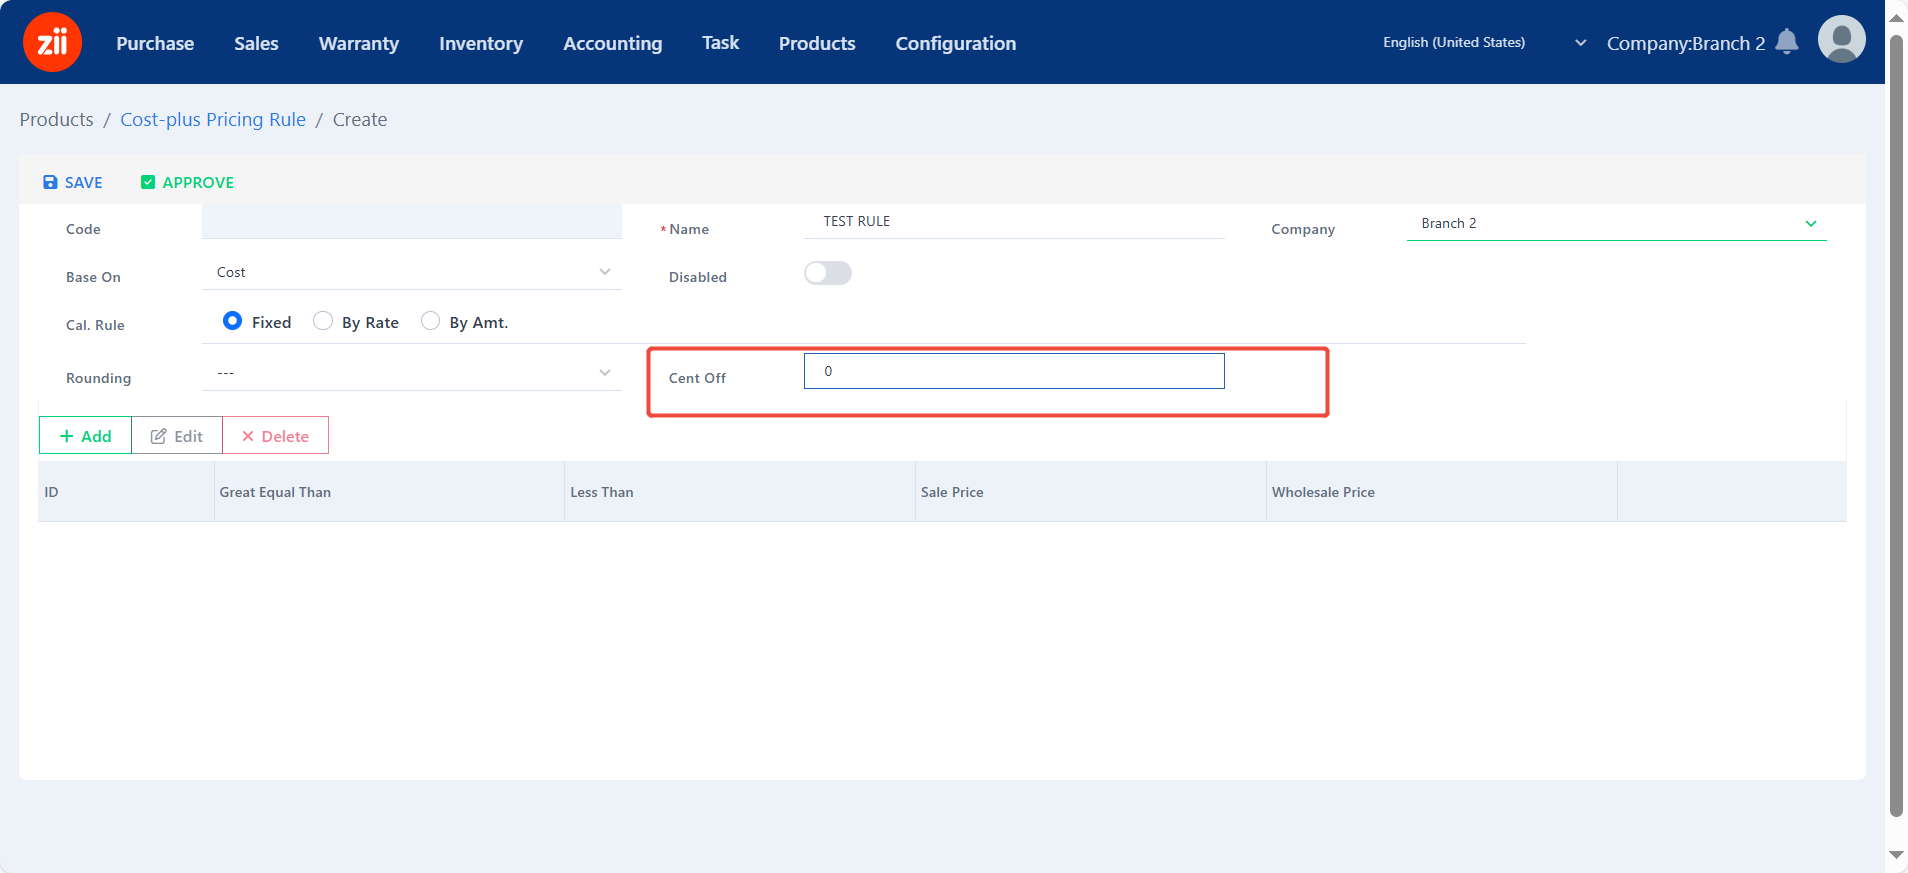Select the By Rate radio button

(x=323, y=321)
